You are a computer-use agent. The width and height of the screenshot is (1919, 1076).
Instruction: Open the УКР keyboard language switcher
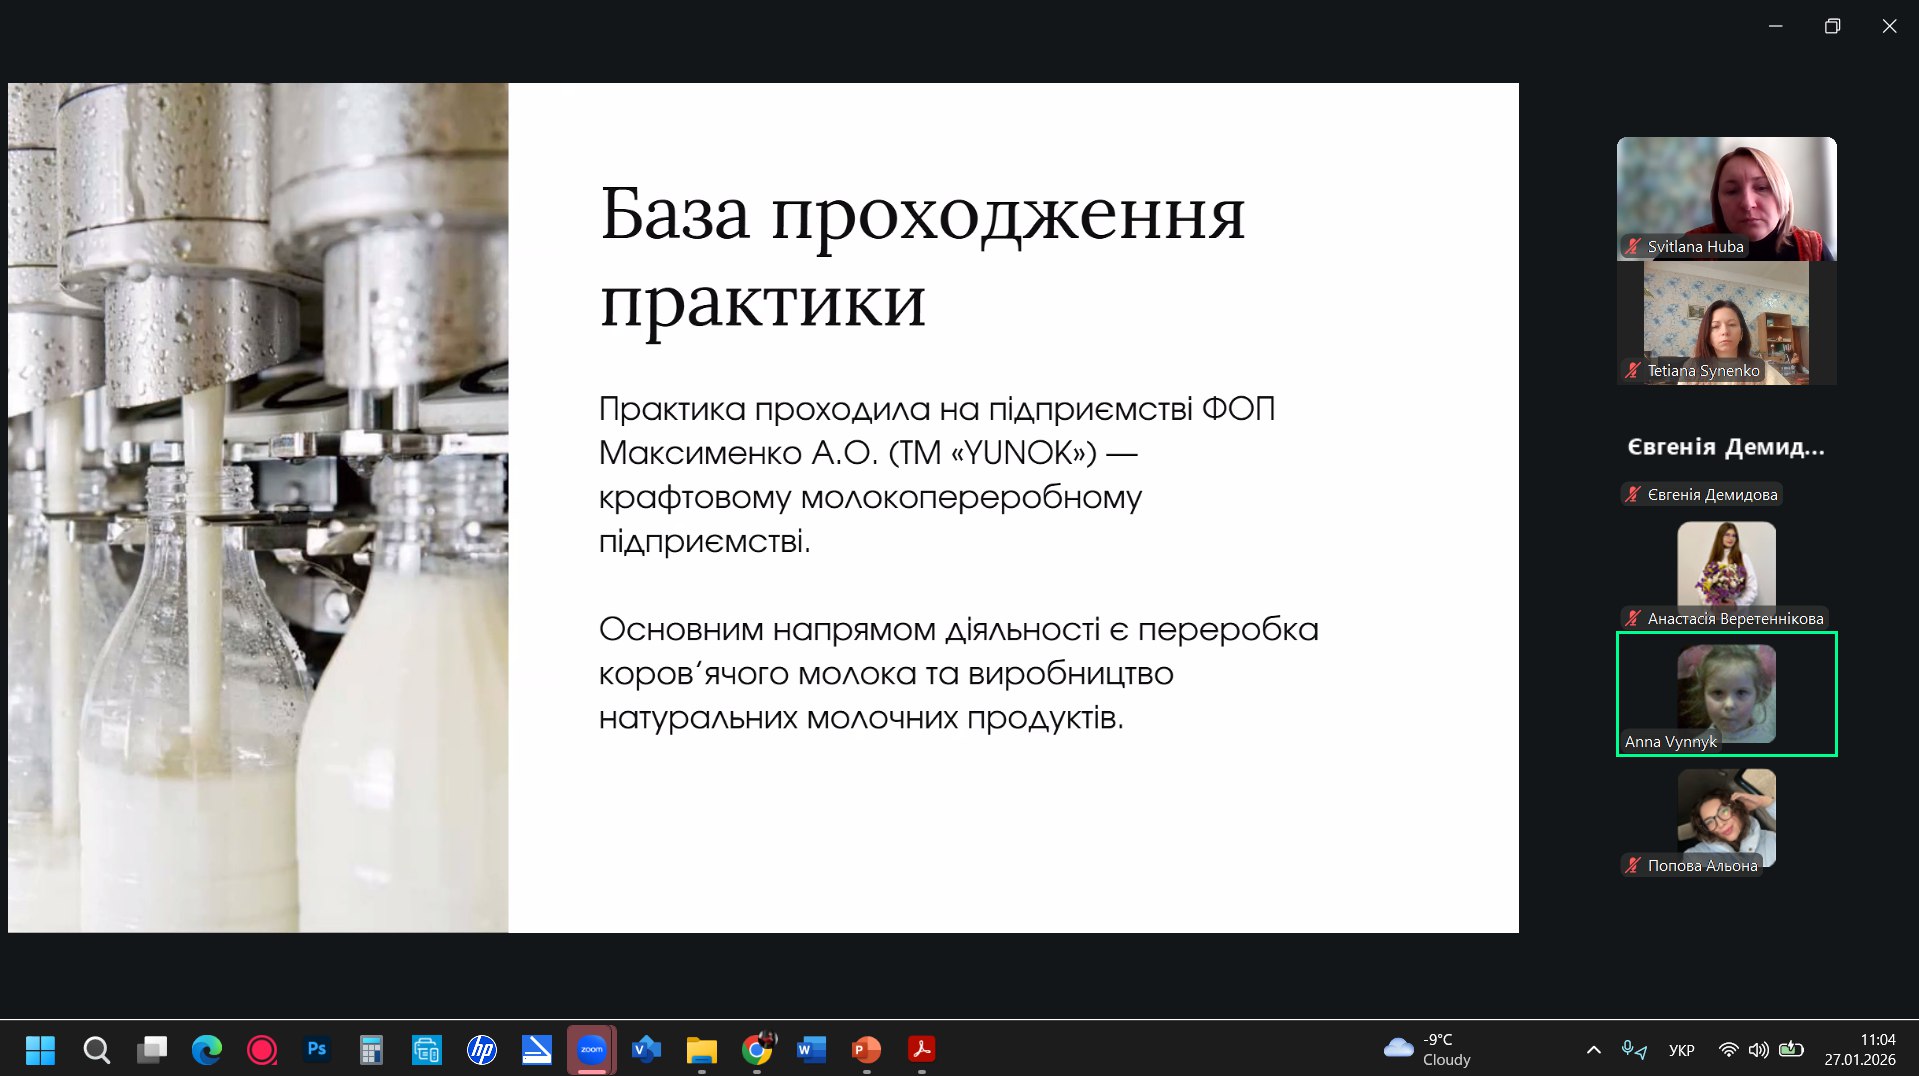point(1682,1049)
